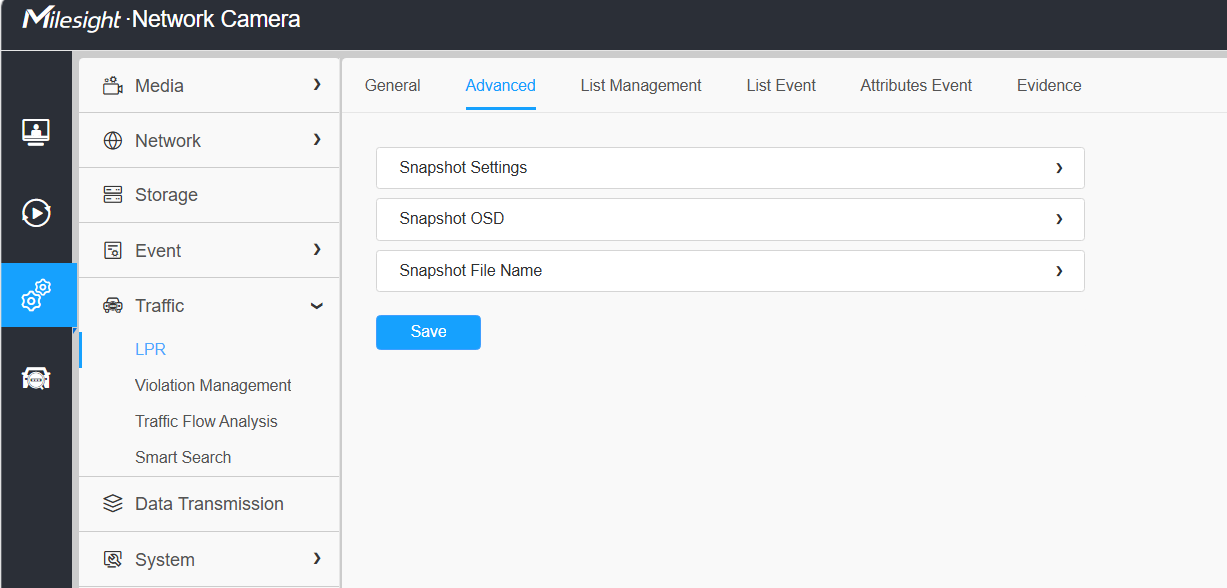Click the Media camera icon
Screen dimensions: 1227x588
coord(113,85)
